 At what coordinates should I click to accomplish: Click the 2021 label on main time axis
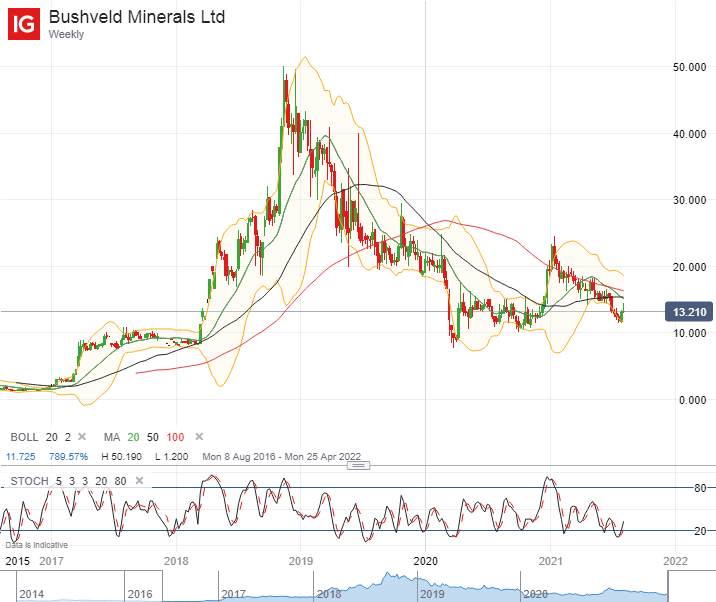(551, 561)
